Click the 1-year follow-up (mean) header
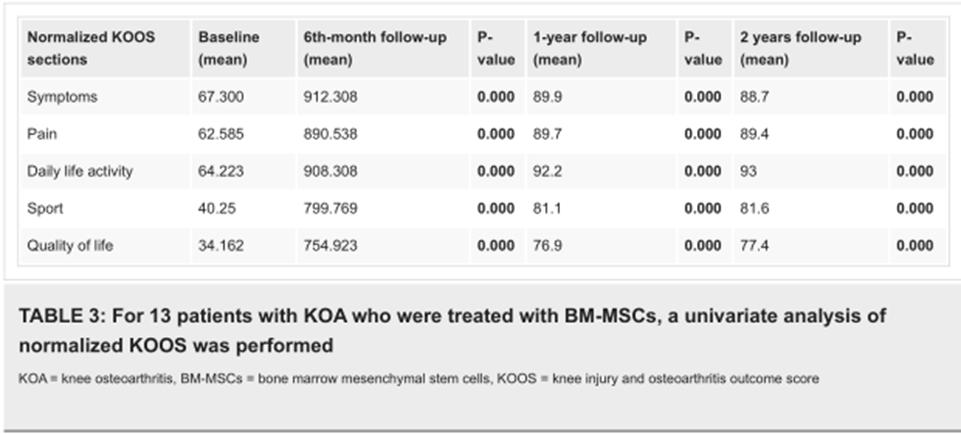Viewport: 961px width, 434px height. (590, 48)
